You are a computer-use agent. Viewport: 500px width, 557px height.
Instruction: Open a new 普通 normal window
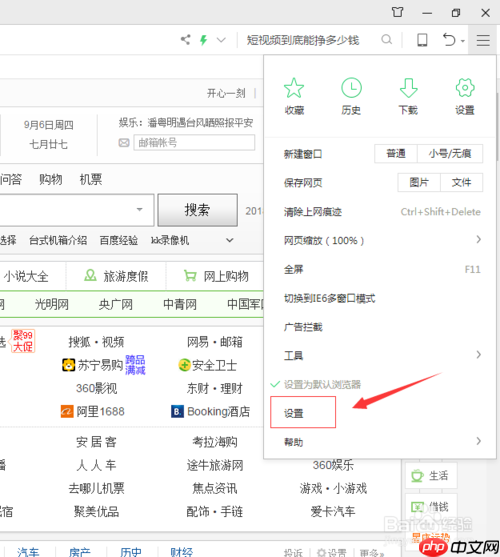tap(396, 153)
